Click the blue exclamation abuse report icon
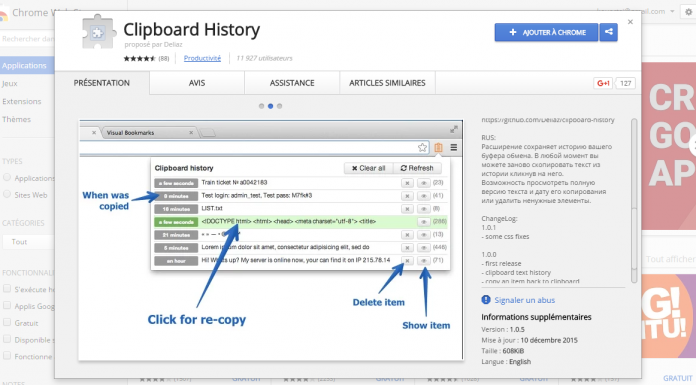 (486, 300)
